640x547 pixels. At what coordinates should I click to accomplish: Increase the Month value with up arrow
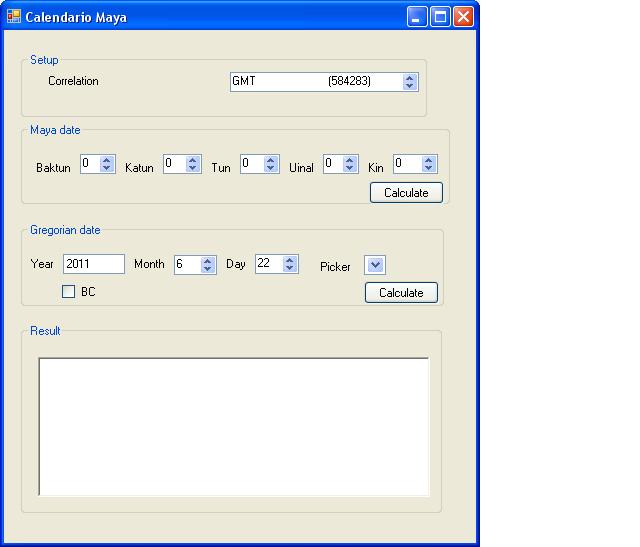208,260
